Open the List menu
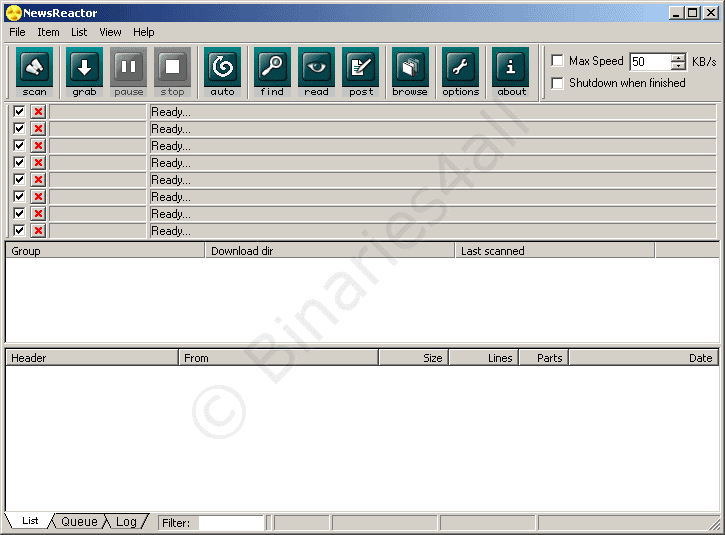The image size is (725, 535). [79, 32]
